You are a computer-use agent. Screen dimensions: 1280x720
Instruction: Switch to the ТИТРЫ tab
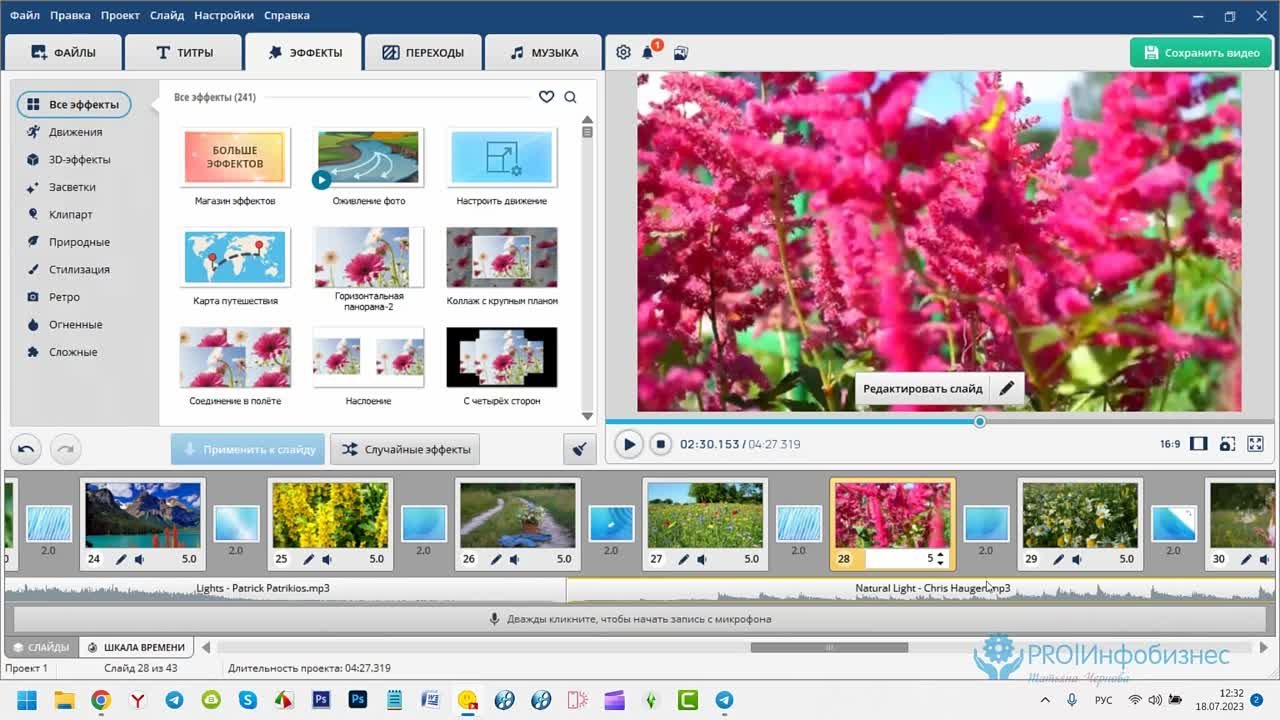(x=184, y=53)
